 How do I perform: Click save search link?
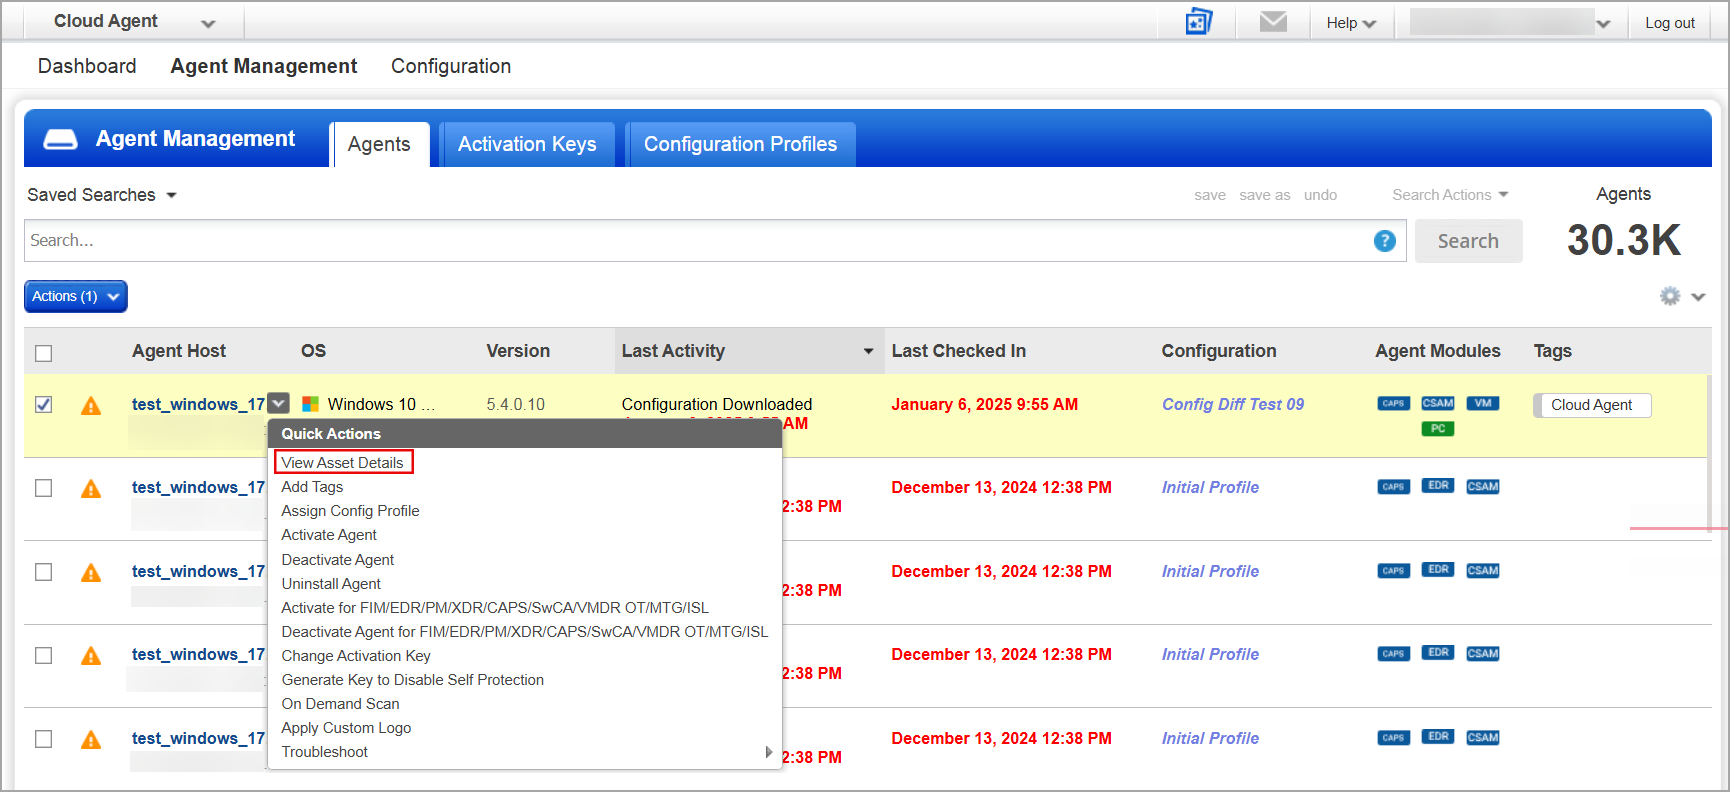click(1210, 195)
